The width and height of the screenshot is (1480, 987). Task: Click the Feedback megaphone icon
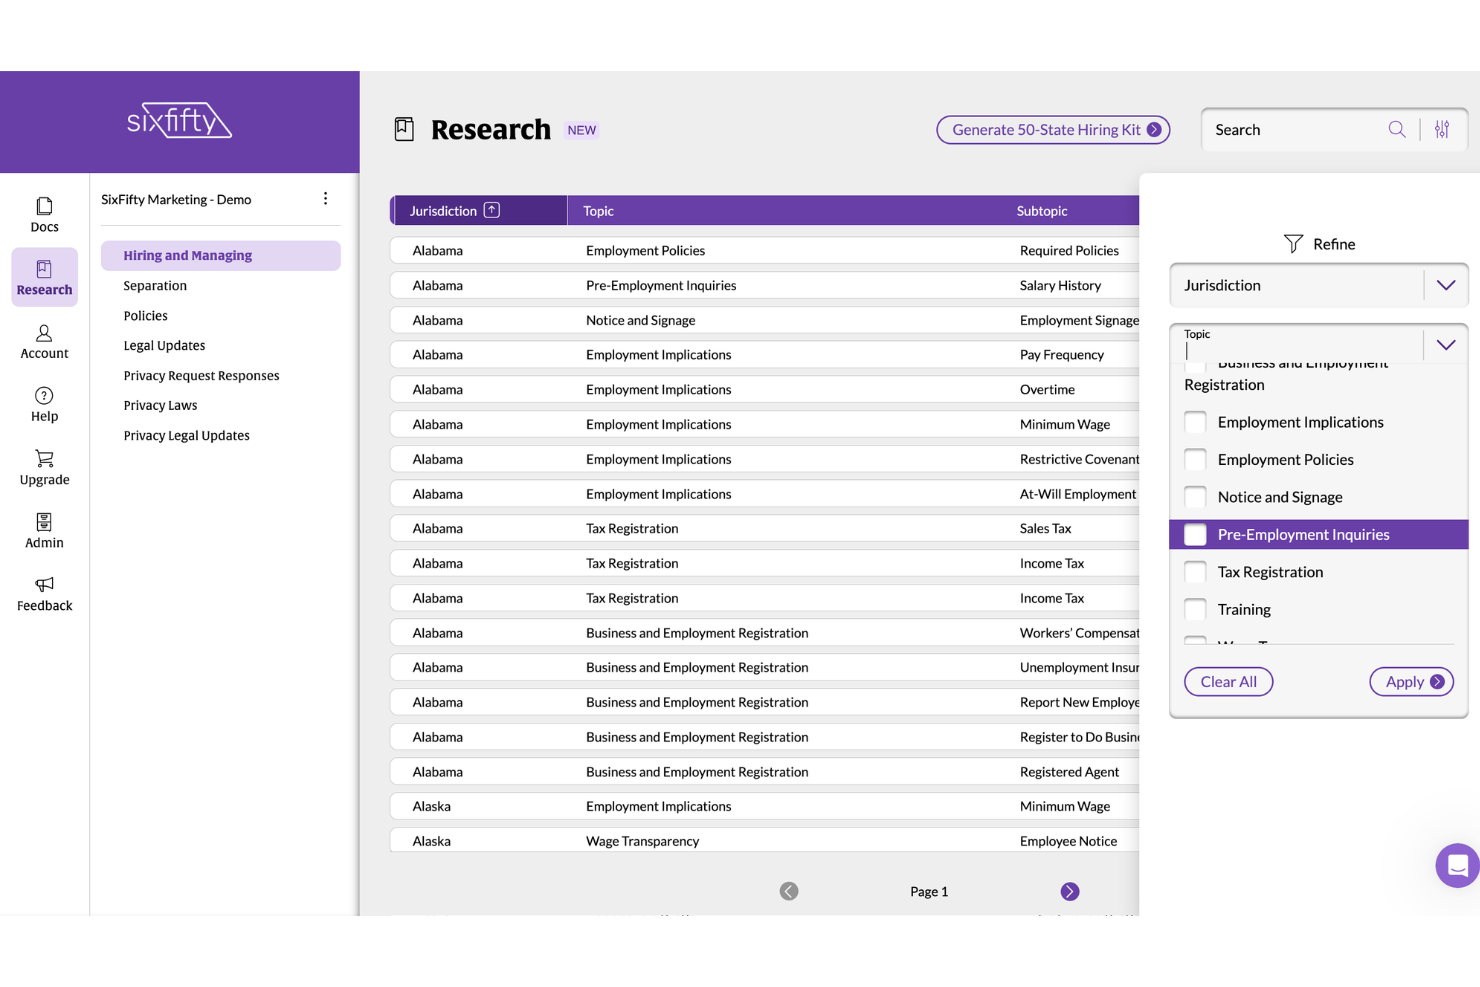point(44,585)
